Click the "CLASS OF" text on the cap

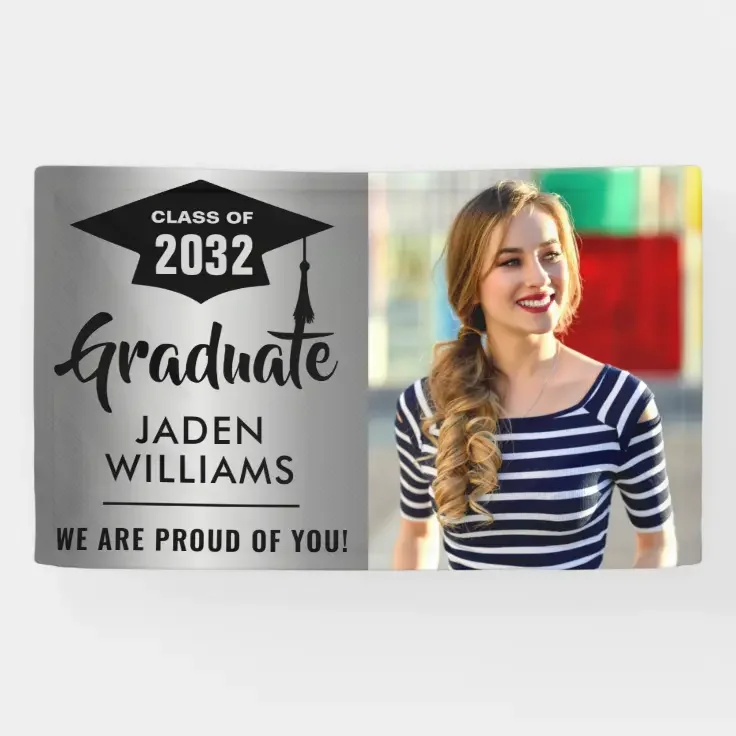pyautogui.click(x=202, y=217)
